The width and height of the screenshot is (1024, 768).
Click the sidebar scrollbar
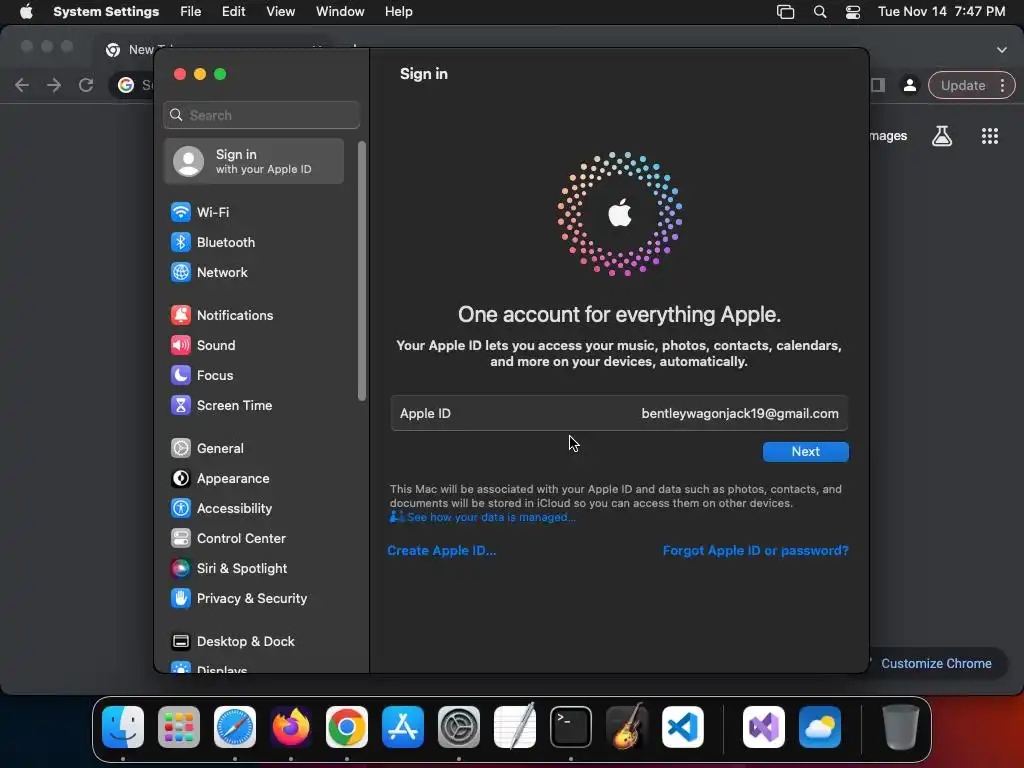[x=362, y=271]
